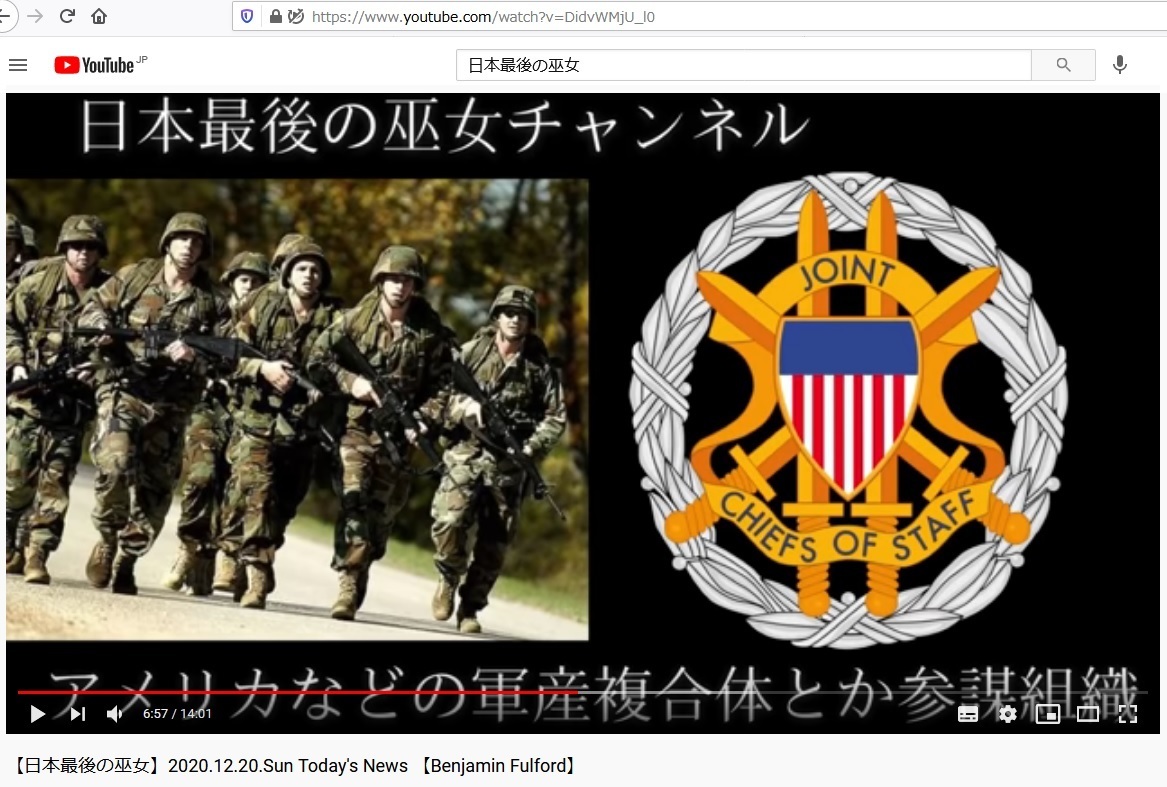The height and width of the screenshot is (787, 1167).
Task: Switch to miniplayer mode
Action: (x=1048, y=715)
